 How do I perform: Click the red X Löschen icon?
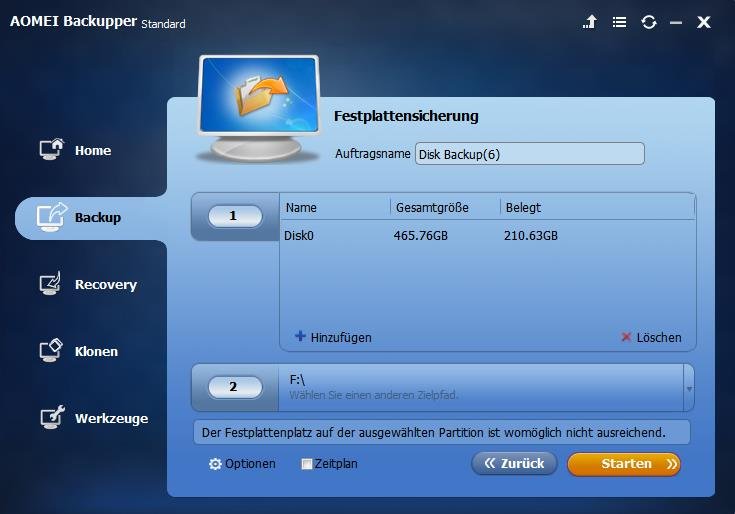pyautogui.click(x=626, y=336)
